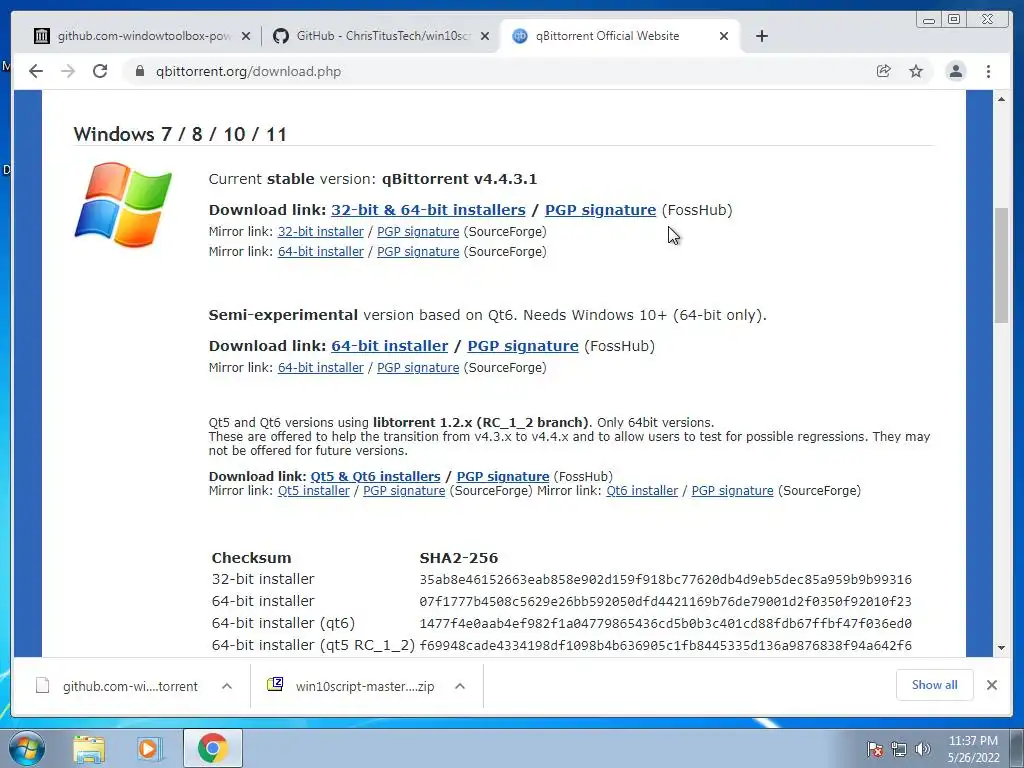This screenshot has height=768, width=1024.
Task: Open stable version PGP signature FossHub link
Action: pos(600,210)
